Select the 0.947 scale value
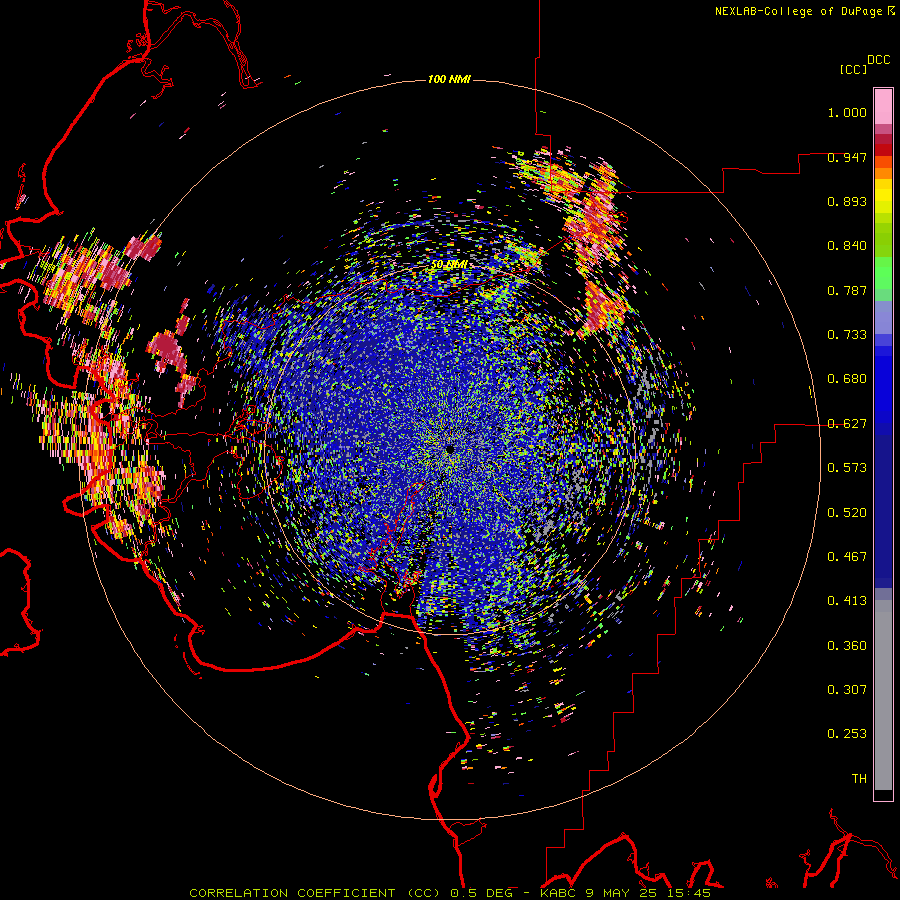 coord(847,157)
